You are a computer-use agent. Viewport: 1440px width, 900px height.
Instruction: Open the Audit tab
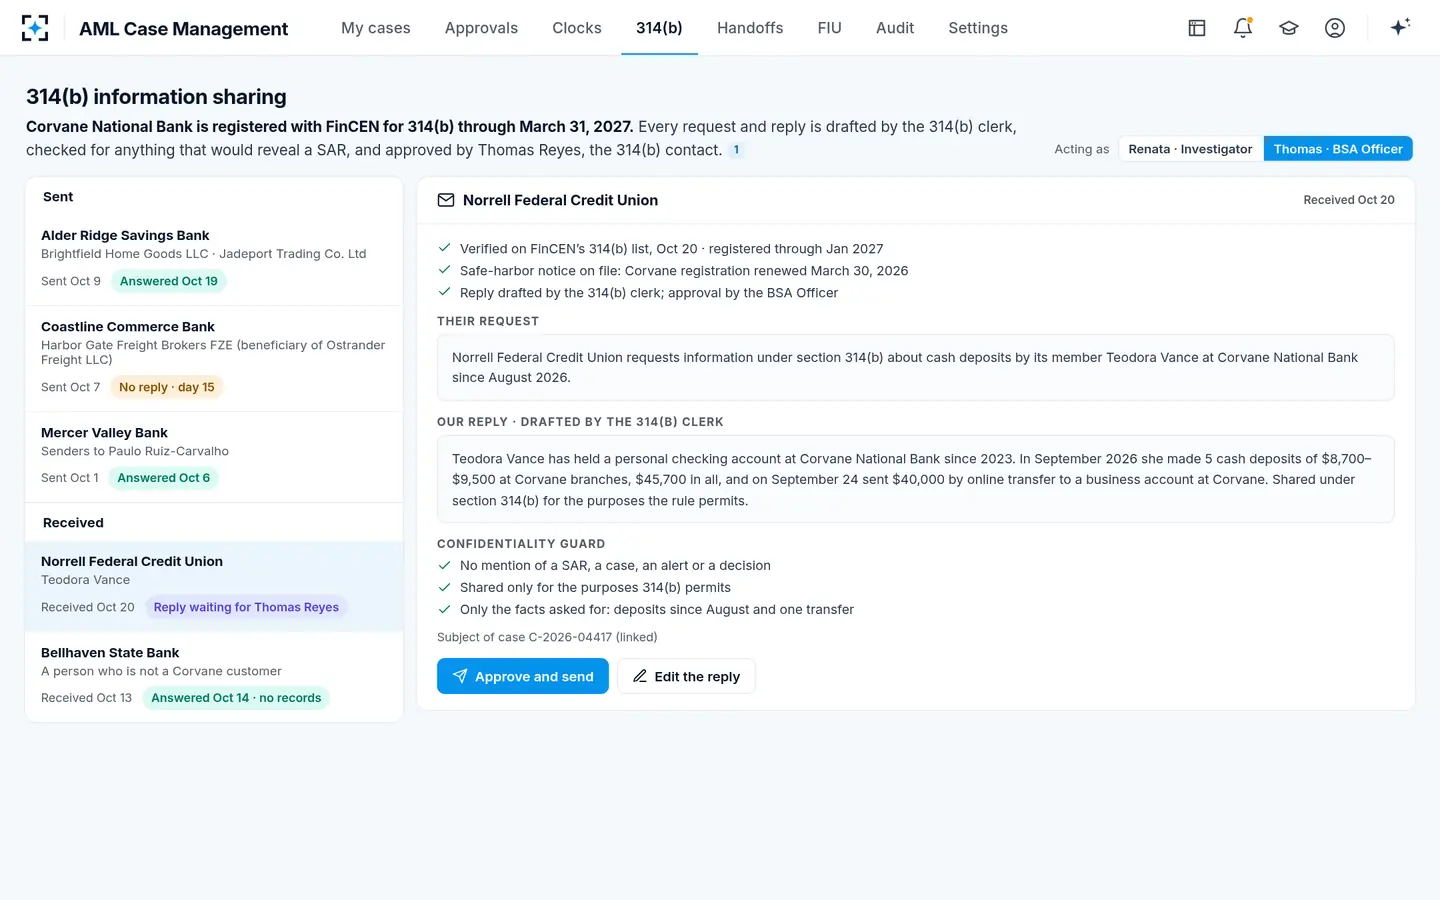pos(895,28)
